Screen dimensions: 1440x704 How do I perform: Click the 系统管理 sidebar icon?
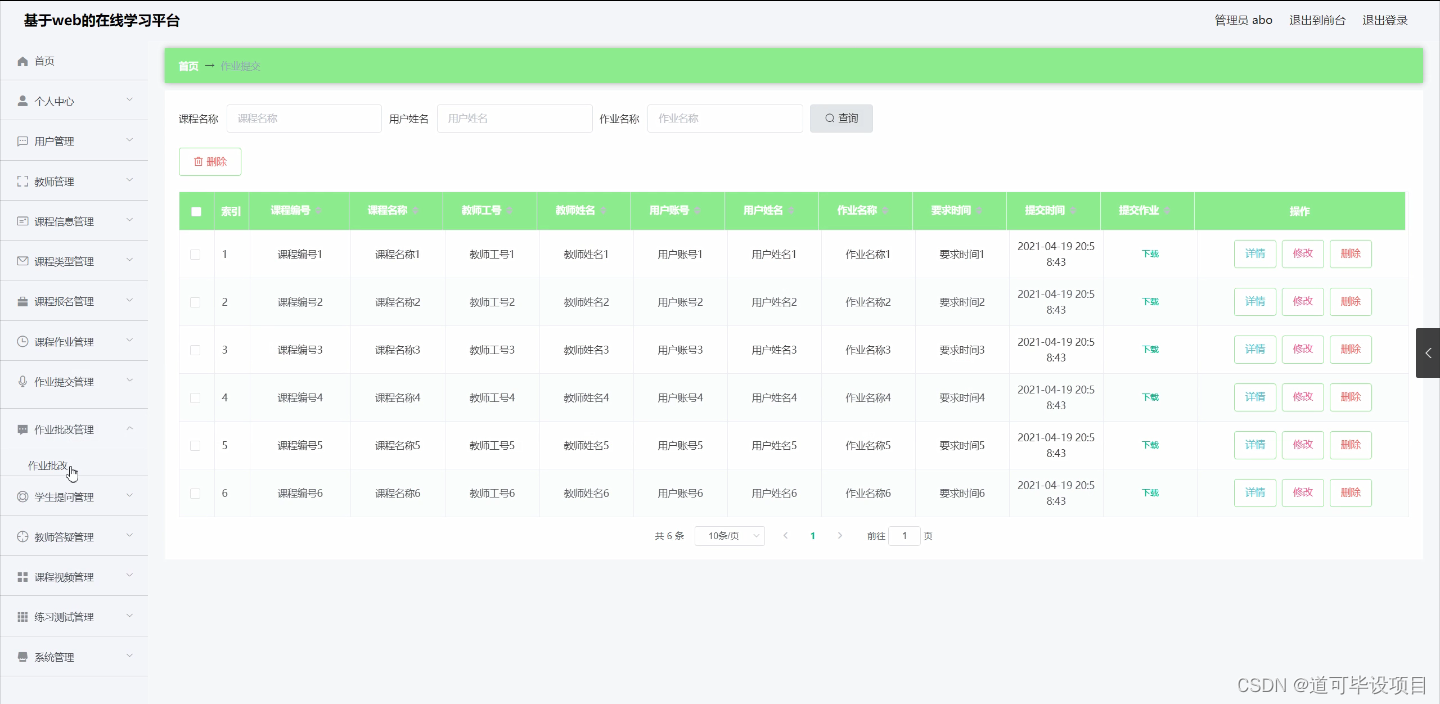pyautogui.click(x=22, y=656)
